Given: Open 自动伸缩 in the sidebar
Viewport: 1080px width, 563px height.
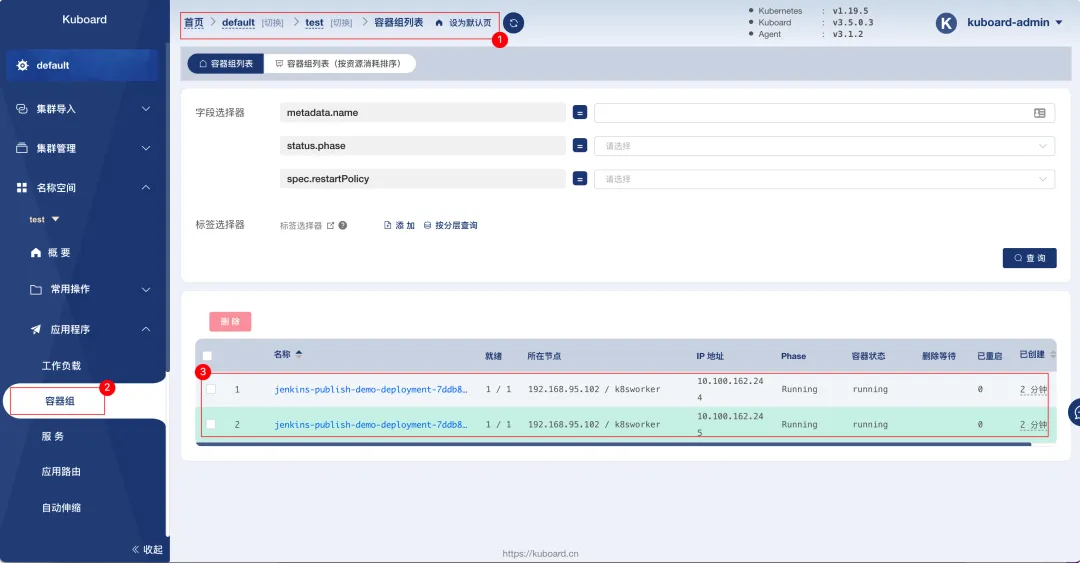Looking at the screenshot, I should (x=61, y=508).
